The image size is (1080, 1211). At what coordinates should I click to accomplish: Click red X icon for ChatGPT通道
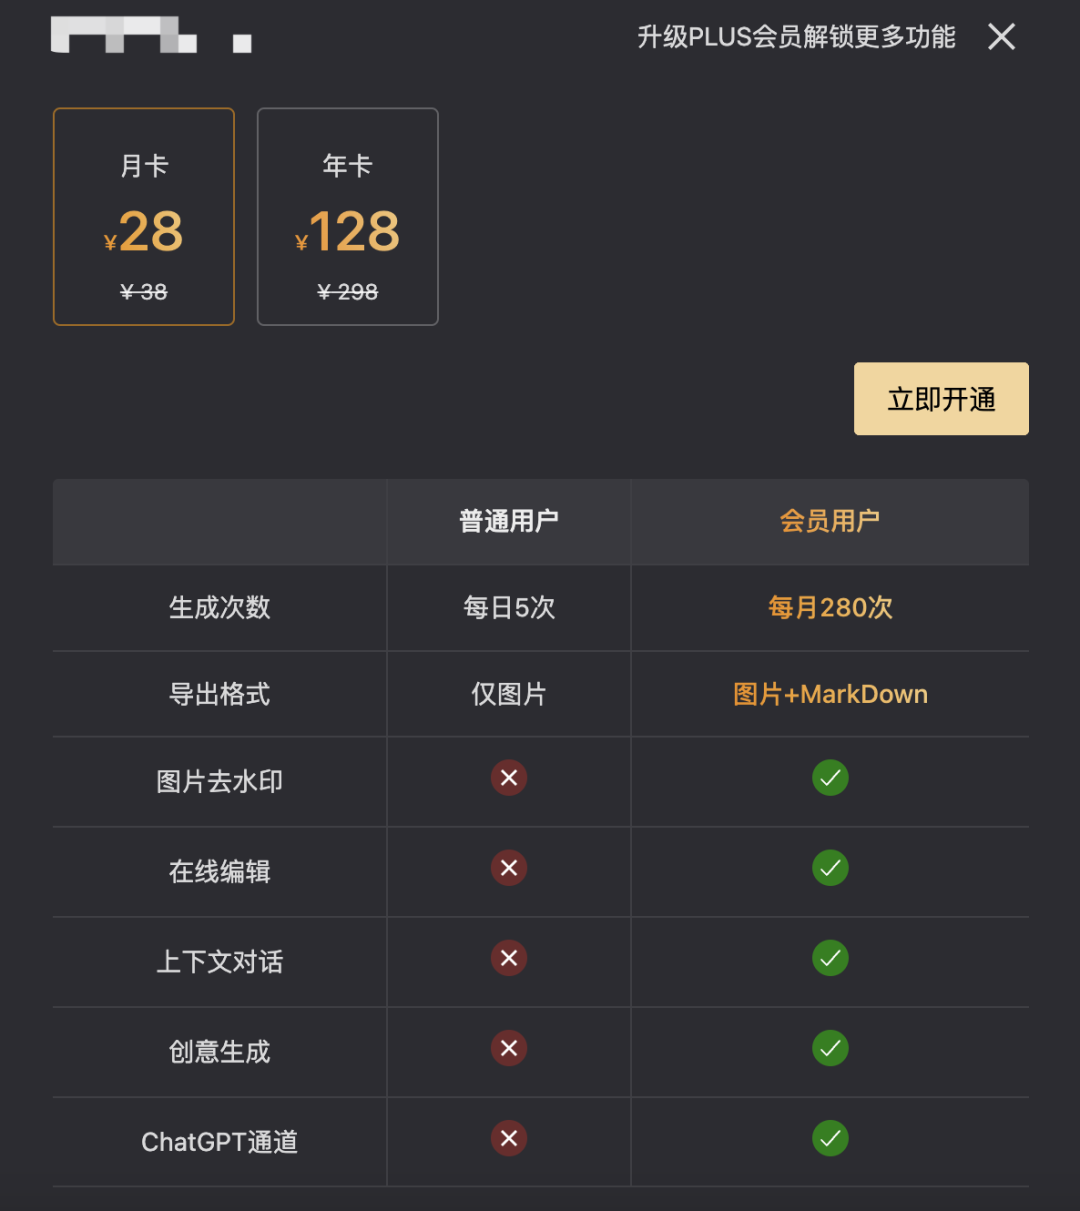click(509, 1138)
